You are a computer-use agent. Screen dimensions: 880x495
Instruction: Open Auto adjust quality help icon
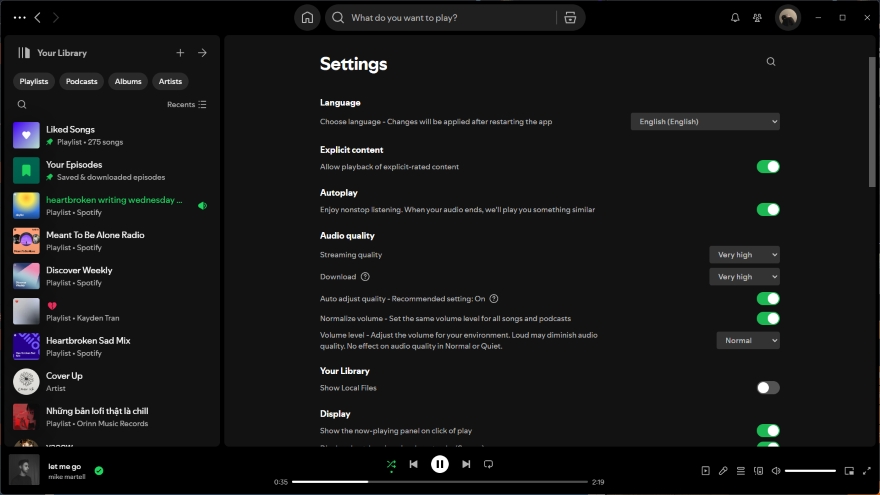tap(494, 299)
